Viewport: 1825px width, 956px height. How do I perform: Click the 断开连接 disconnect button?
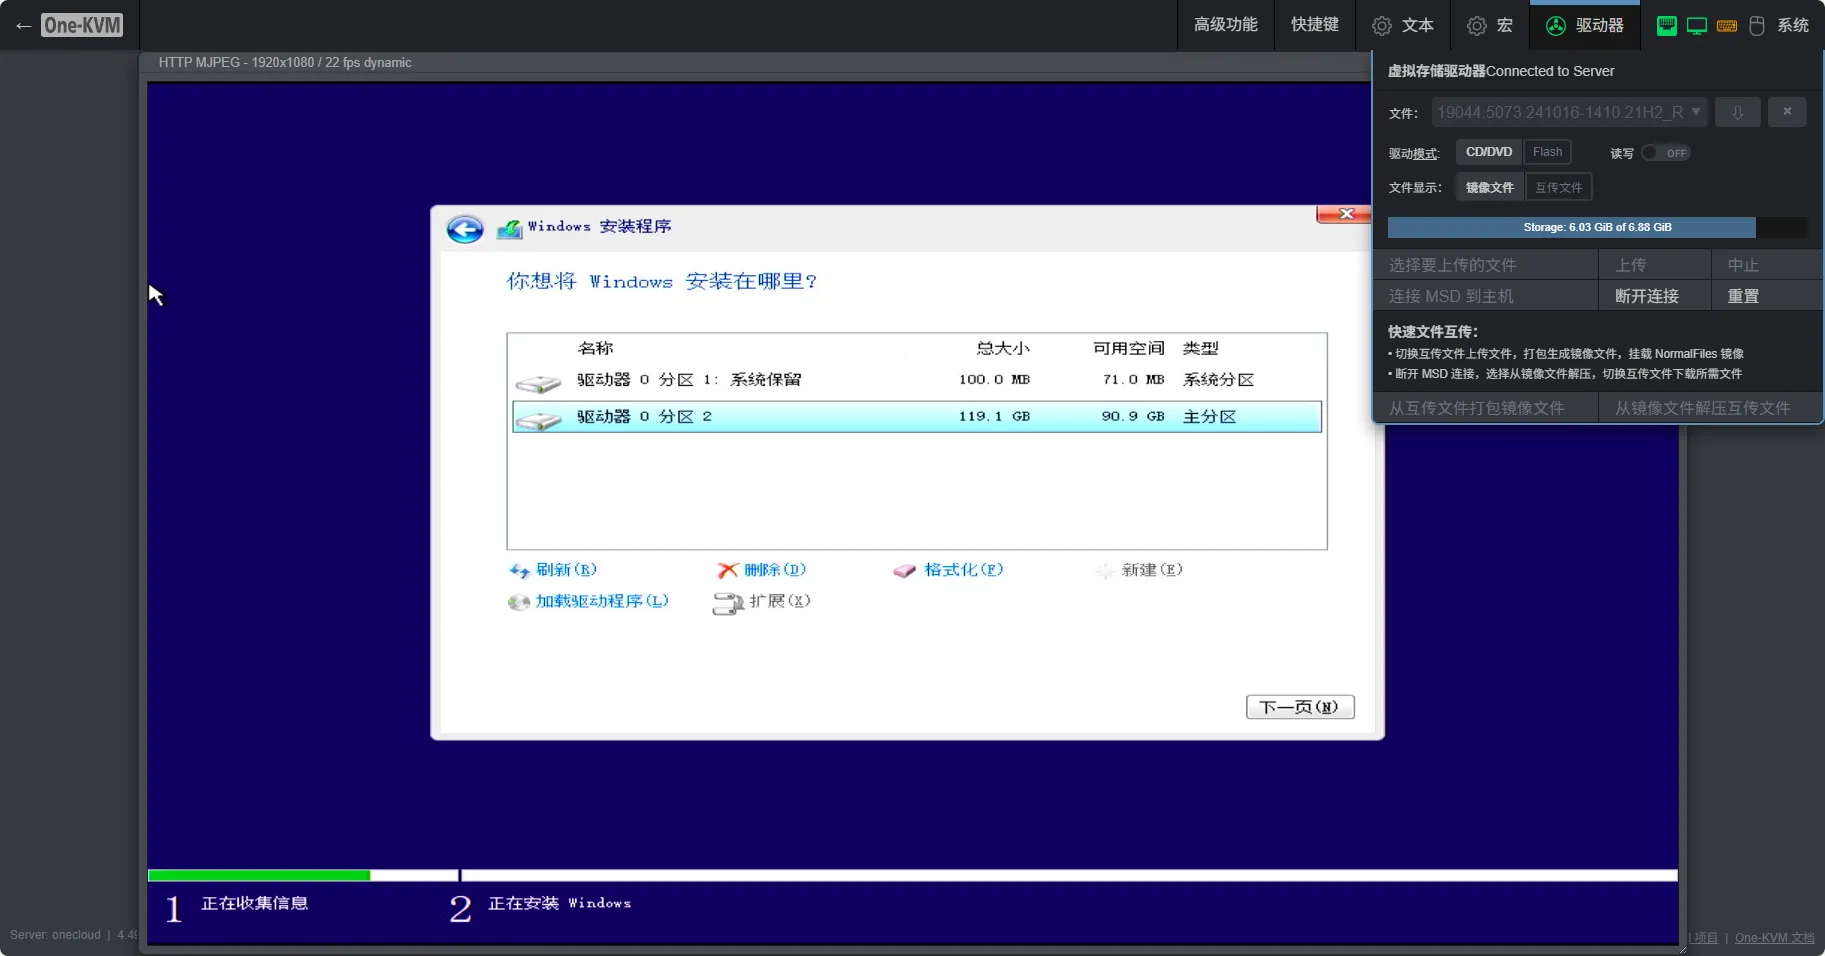tap(1654, 296)
